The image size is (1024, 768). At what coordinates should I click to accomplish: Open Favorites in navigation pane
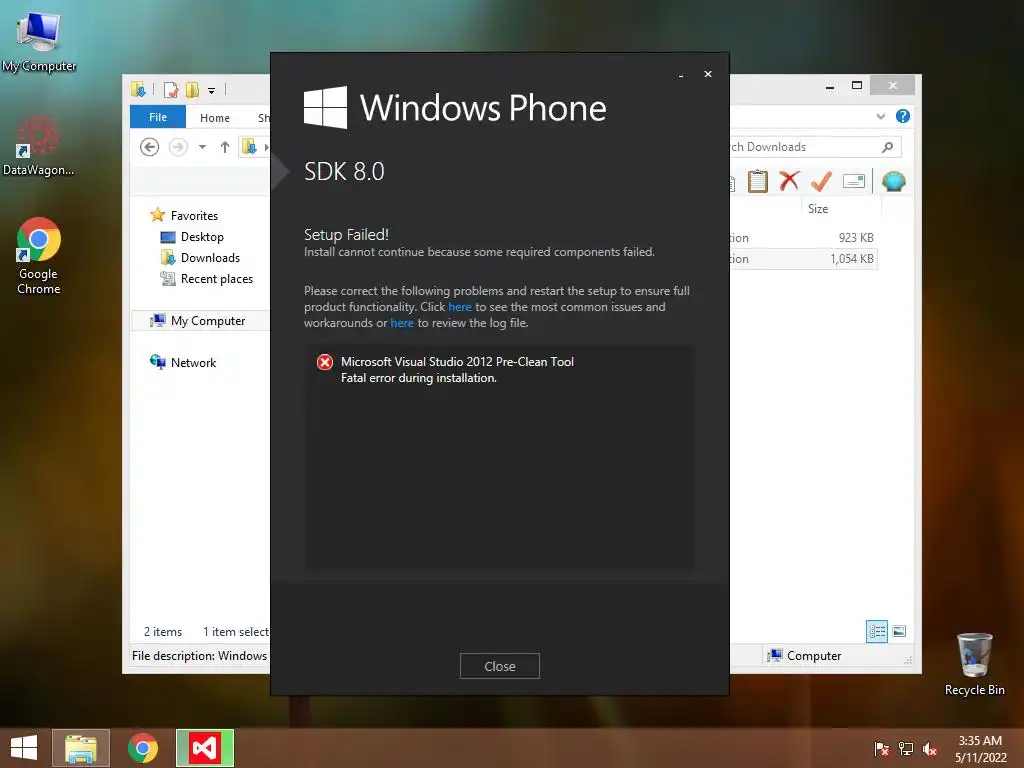tap(194, 216)
